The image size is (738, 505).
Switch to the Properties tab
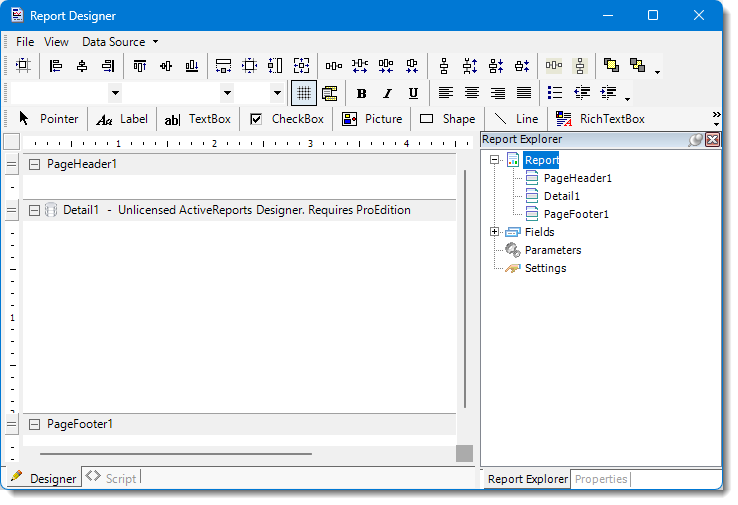pos(601,479)
